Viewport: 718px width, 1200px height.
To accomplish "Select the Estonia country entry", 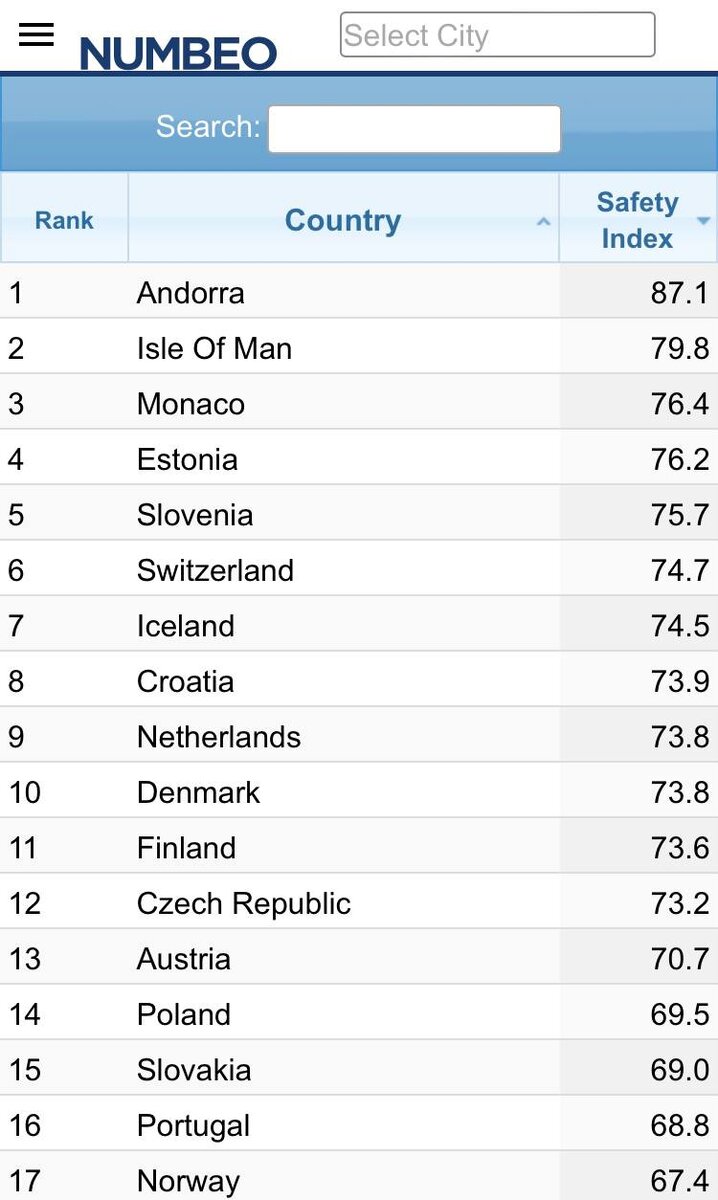I will click(187, 460).
